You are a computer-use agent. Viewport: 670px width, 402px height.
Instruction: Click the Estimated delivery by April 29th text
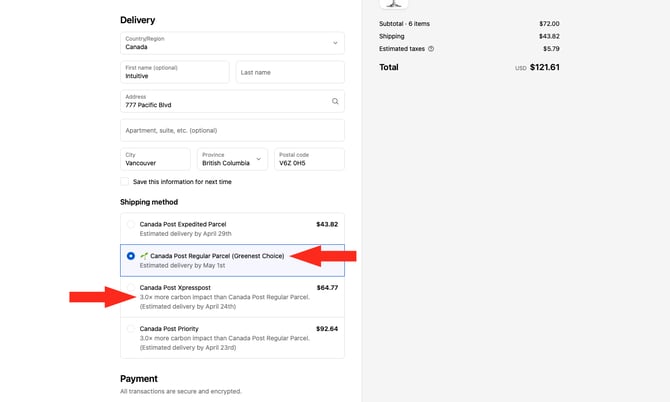click(x=185, y=234)
